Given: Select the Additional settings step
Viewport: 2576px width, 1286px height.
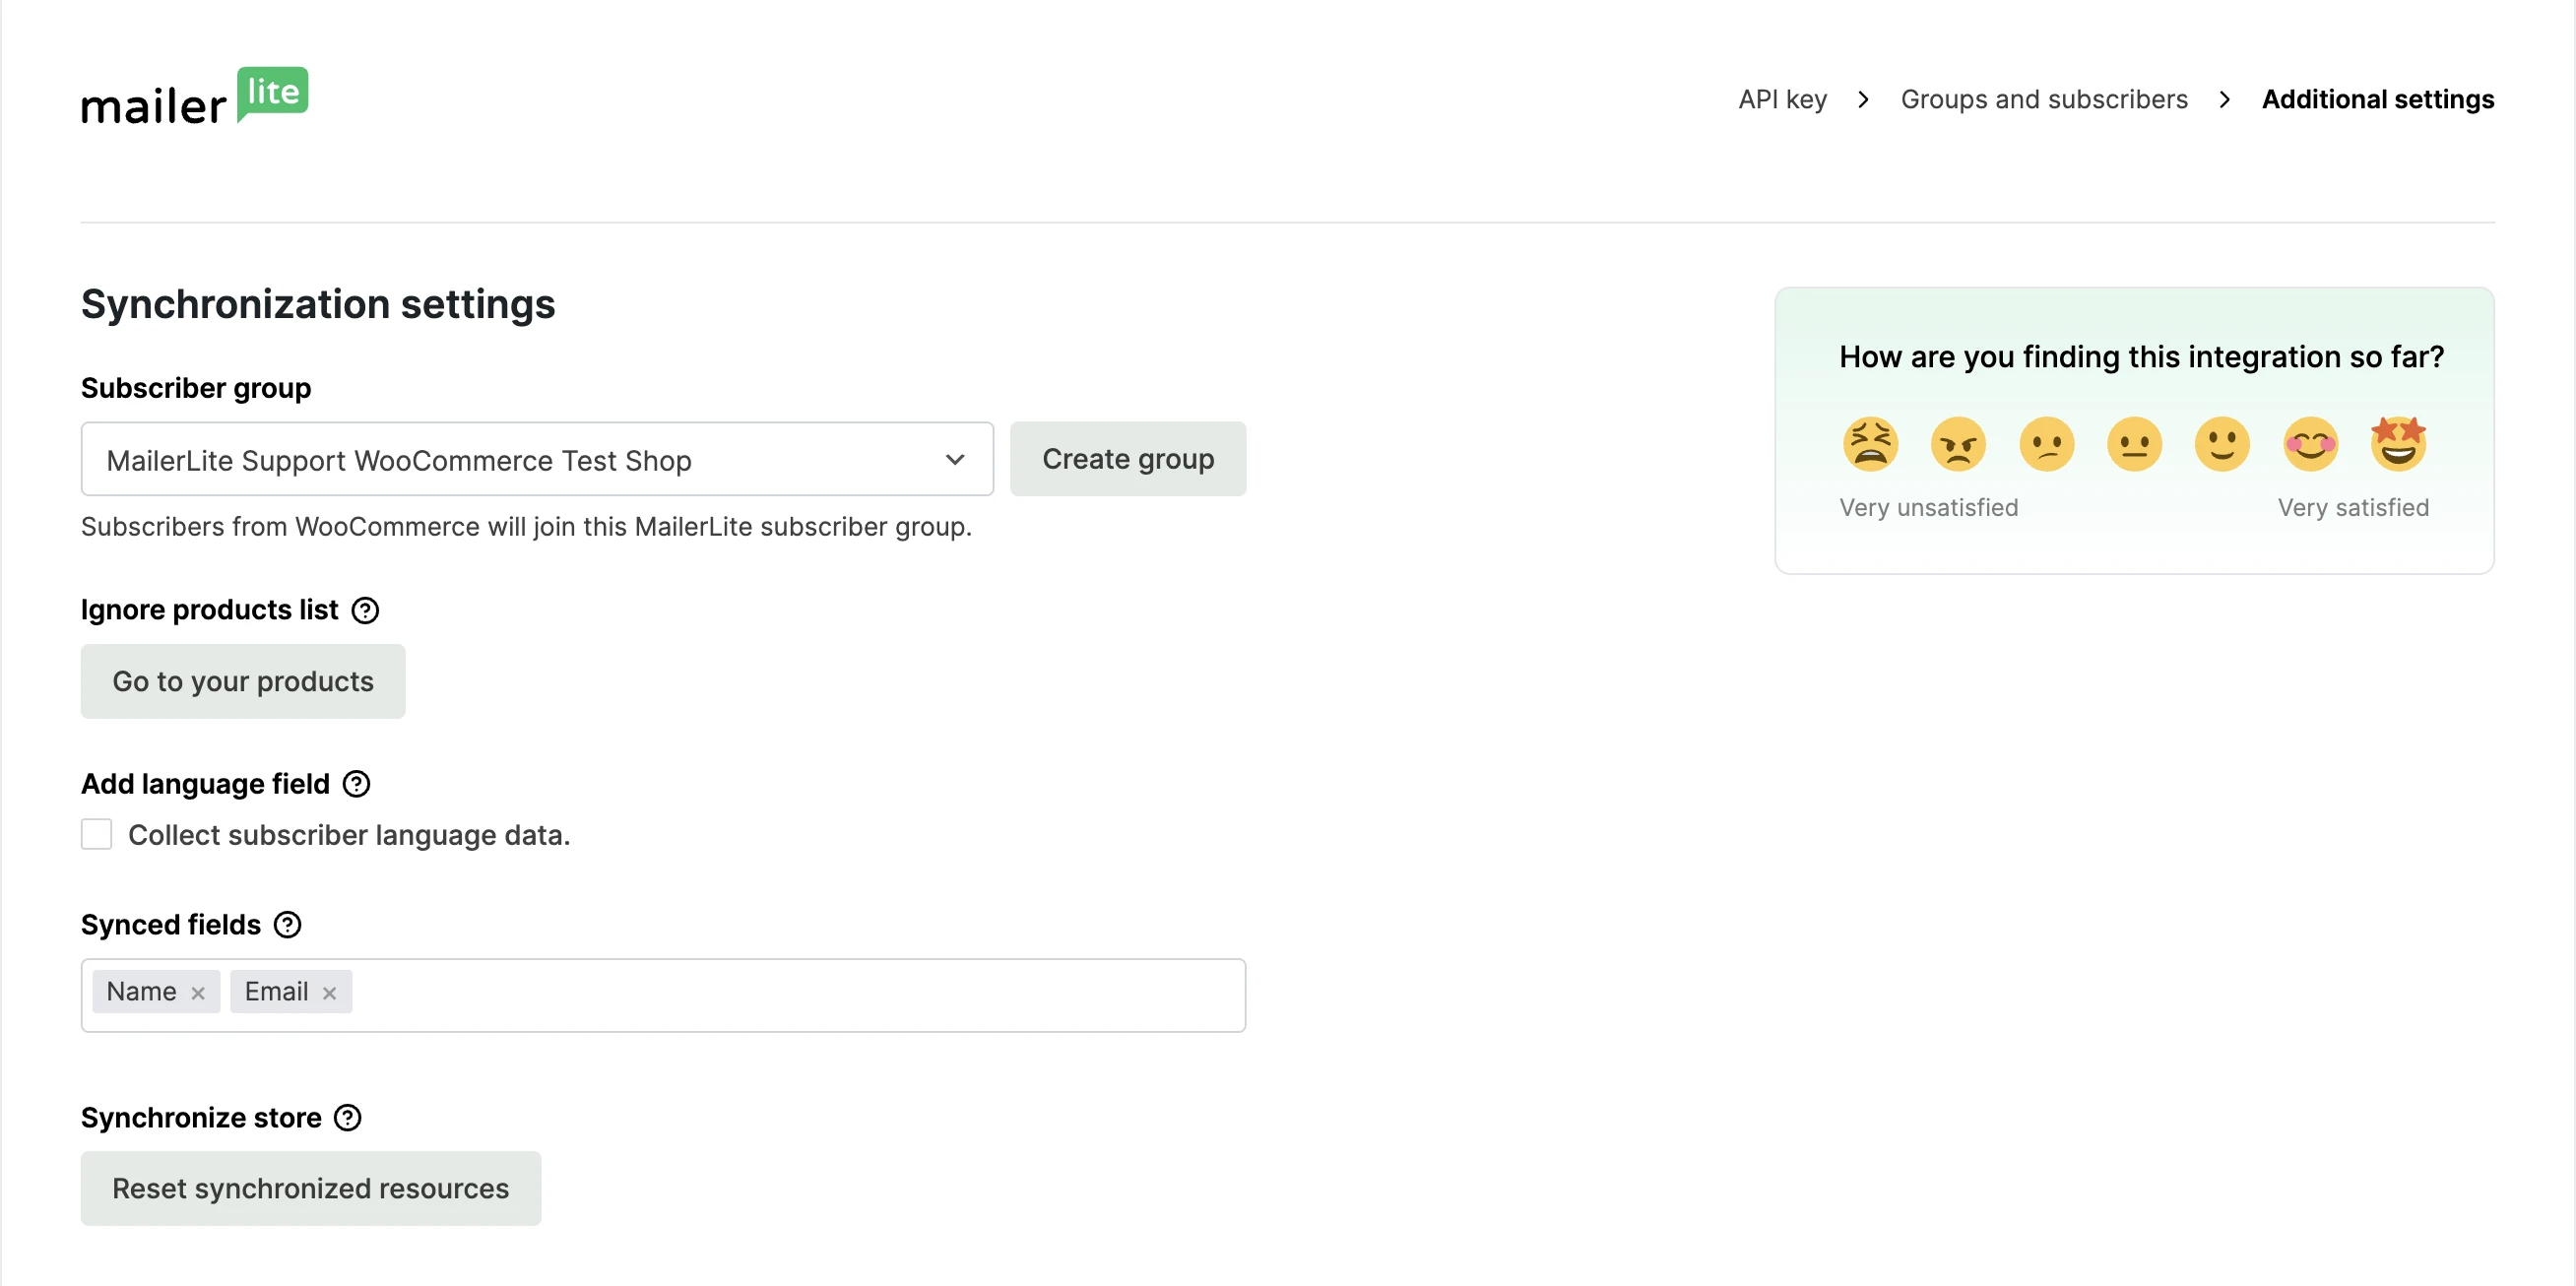Looking at the screenshot, I should pyautogui.click(x=2378, y=99).
